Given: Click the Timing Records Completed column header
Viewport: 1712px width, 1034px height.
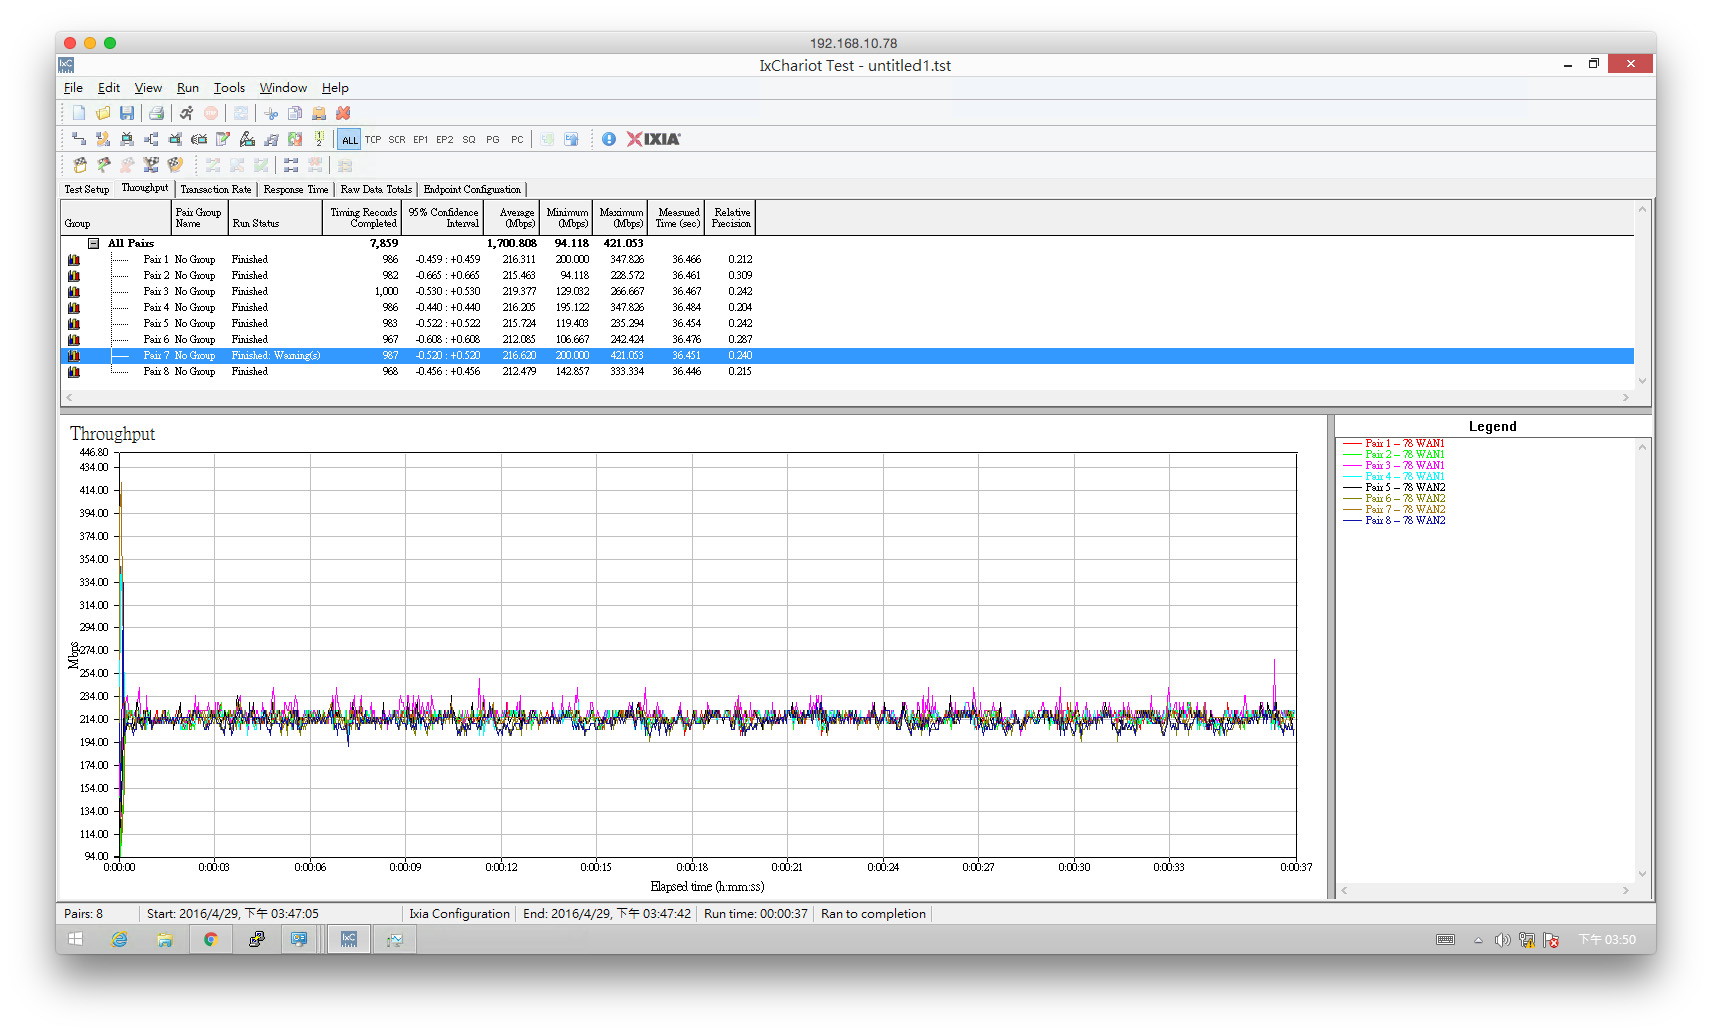Looking at the screenshot, I should coord(362,218).
